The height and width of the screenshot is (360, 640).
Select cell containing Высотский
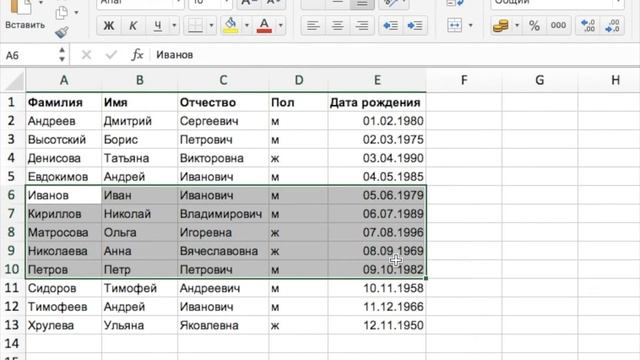click(x=64, y=140)
